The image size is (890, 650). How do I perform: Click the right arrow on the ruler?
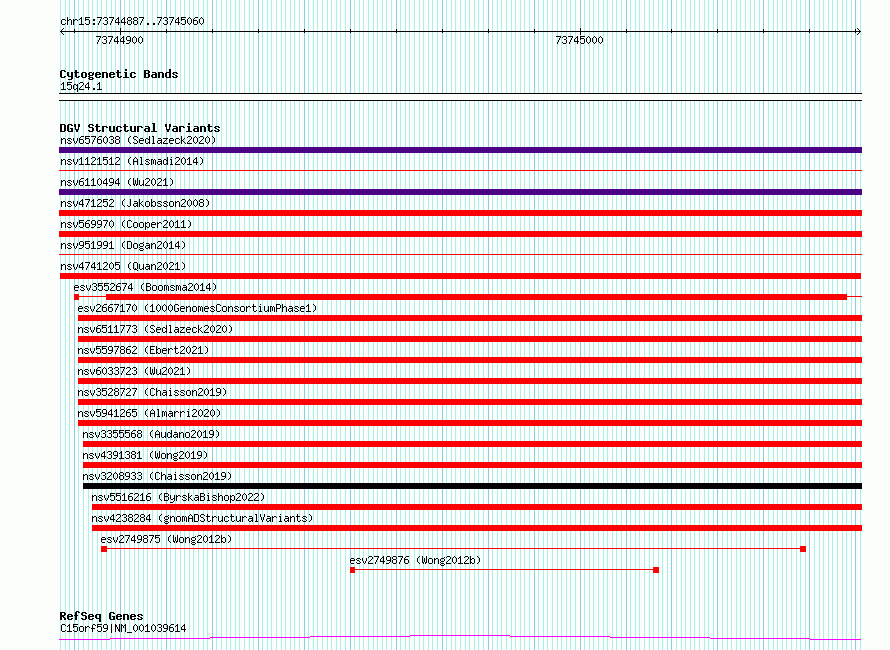[x=858, y=32]
